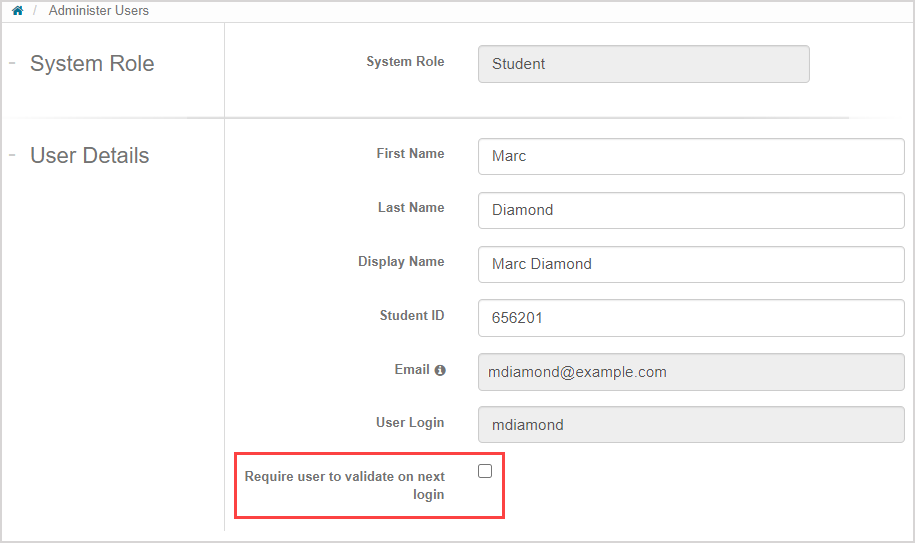The height and width of the screenshot is (543, 915).
Task: Click the Student ID label text
Action: (412, 316)
